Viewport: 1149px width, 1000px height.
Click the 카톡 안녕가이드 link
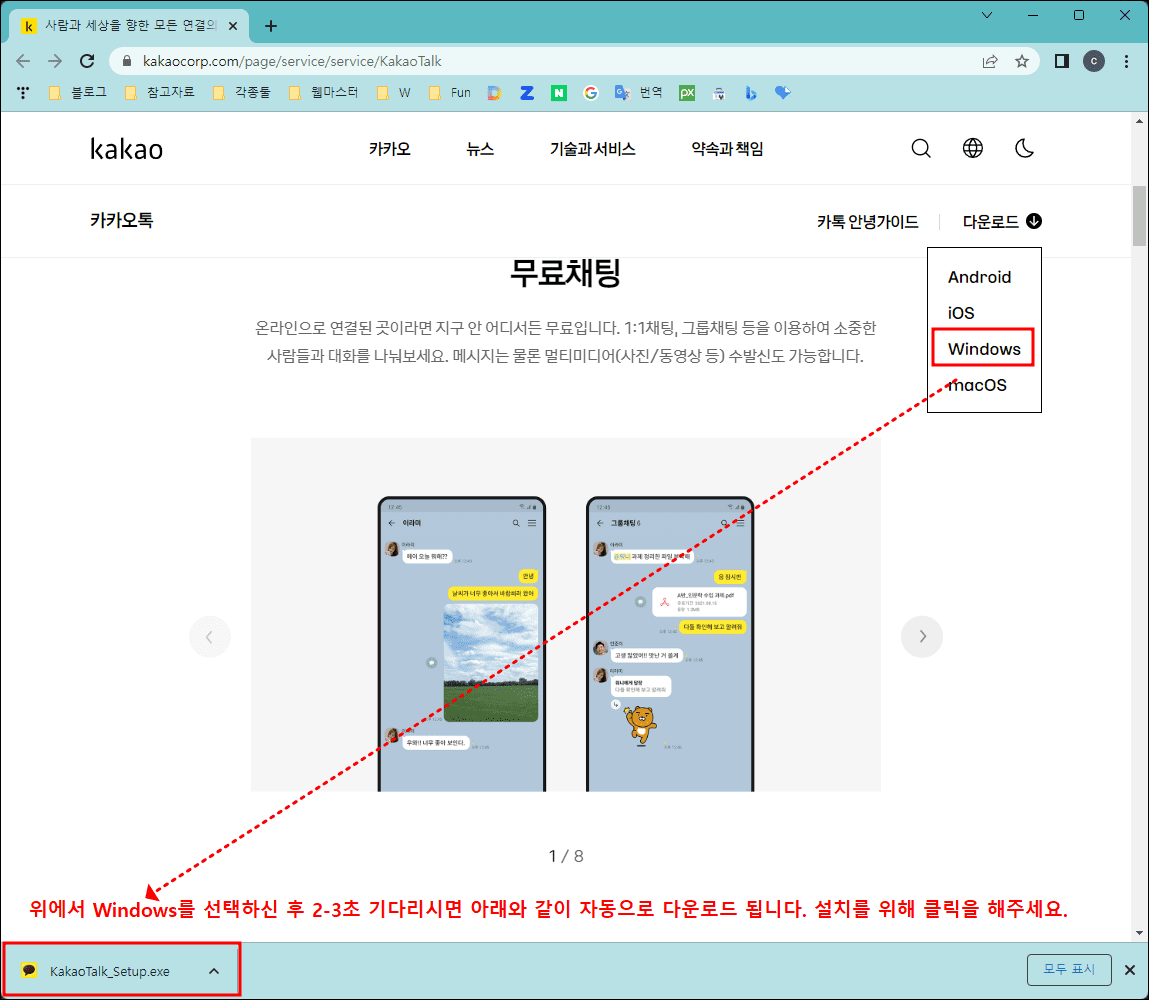(868, 221)
